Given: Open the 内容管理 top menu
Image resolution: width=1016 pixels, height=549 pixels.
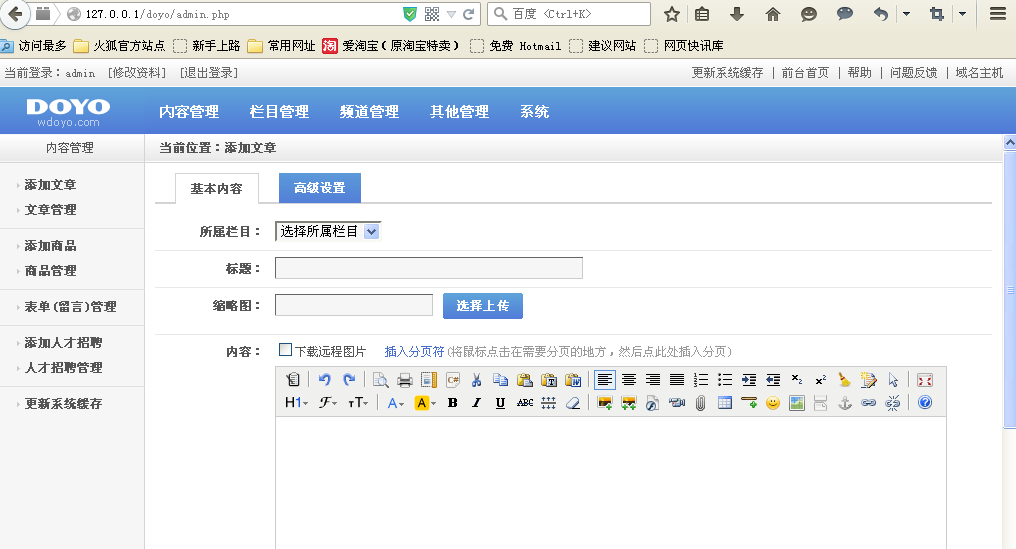Looking at the screenshot, I should coord(189,111).
